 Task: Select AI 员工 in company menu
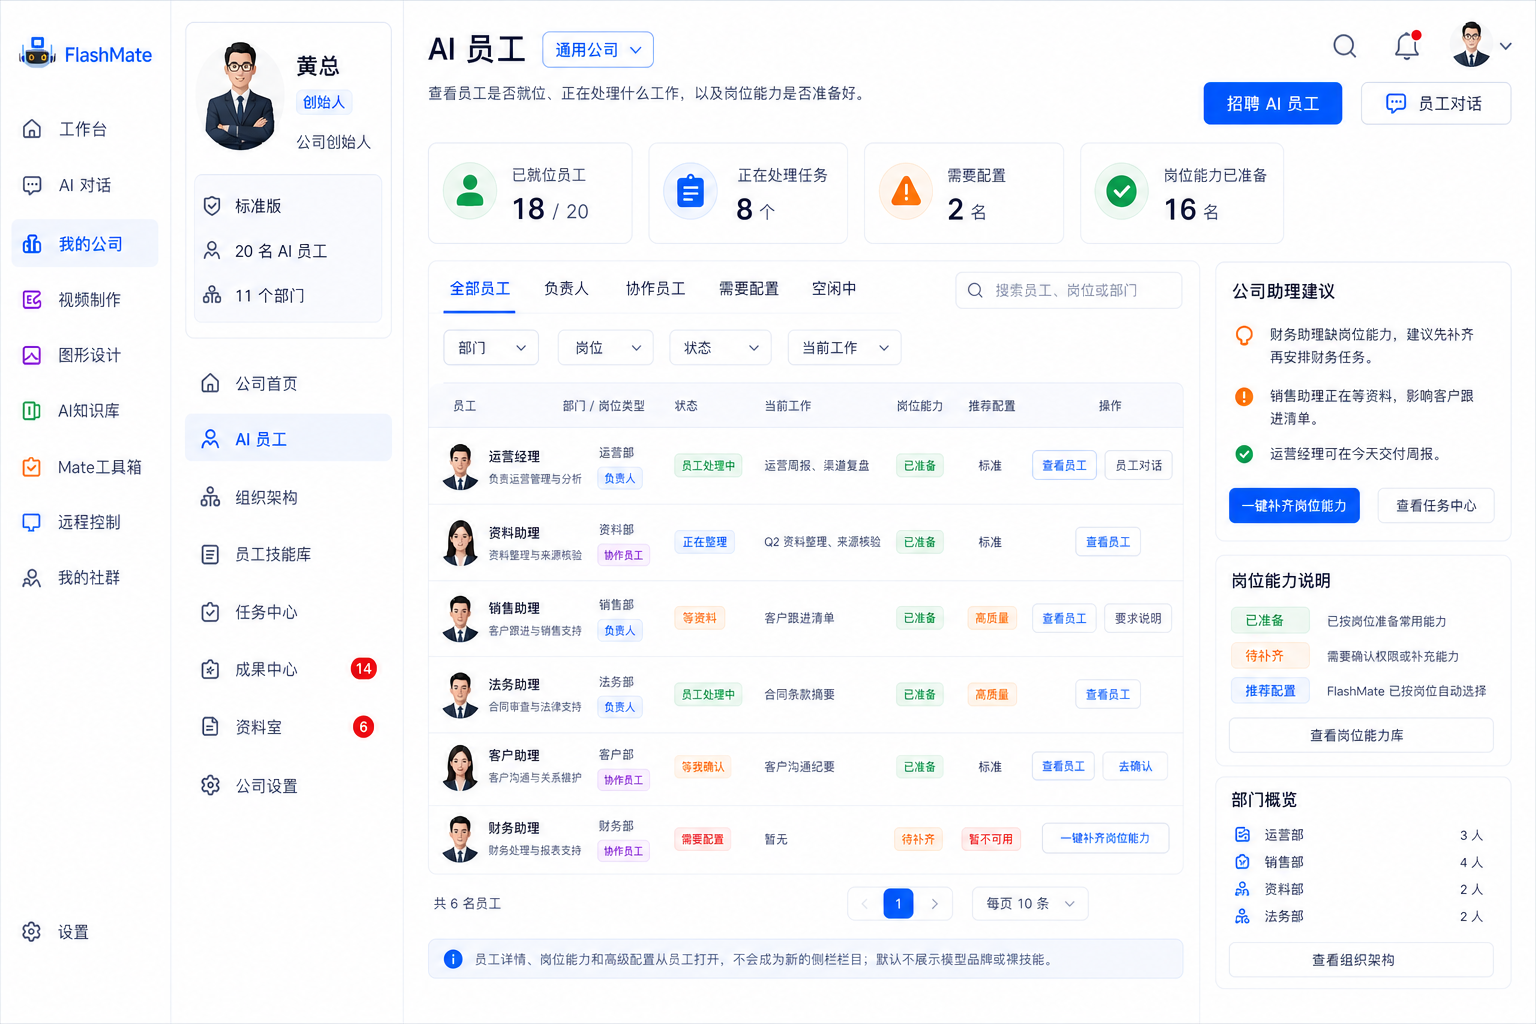coord(288,439)
